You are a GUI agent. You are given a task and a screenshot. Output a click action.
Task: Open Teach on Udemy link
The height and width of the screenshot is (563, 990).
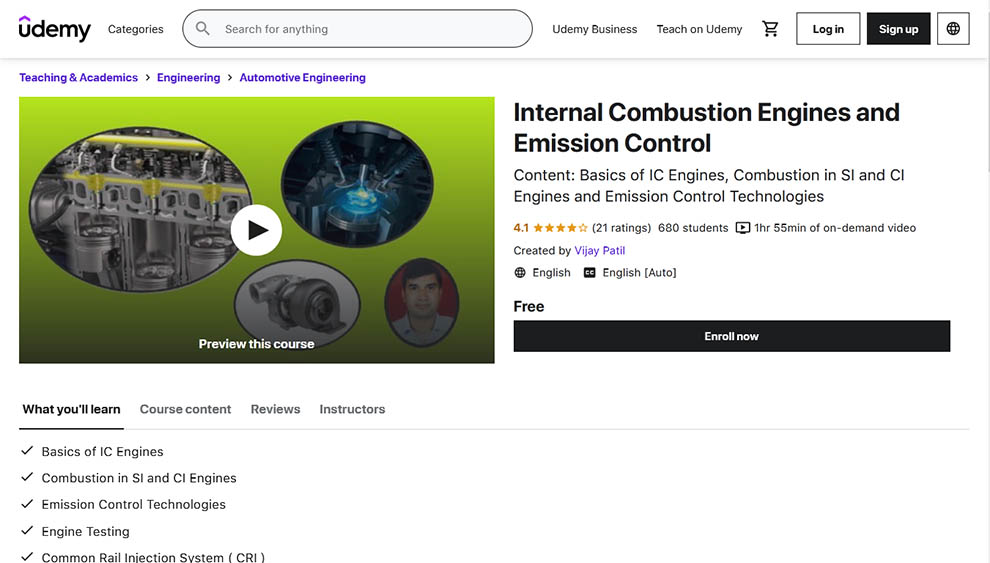click(699, 29)
